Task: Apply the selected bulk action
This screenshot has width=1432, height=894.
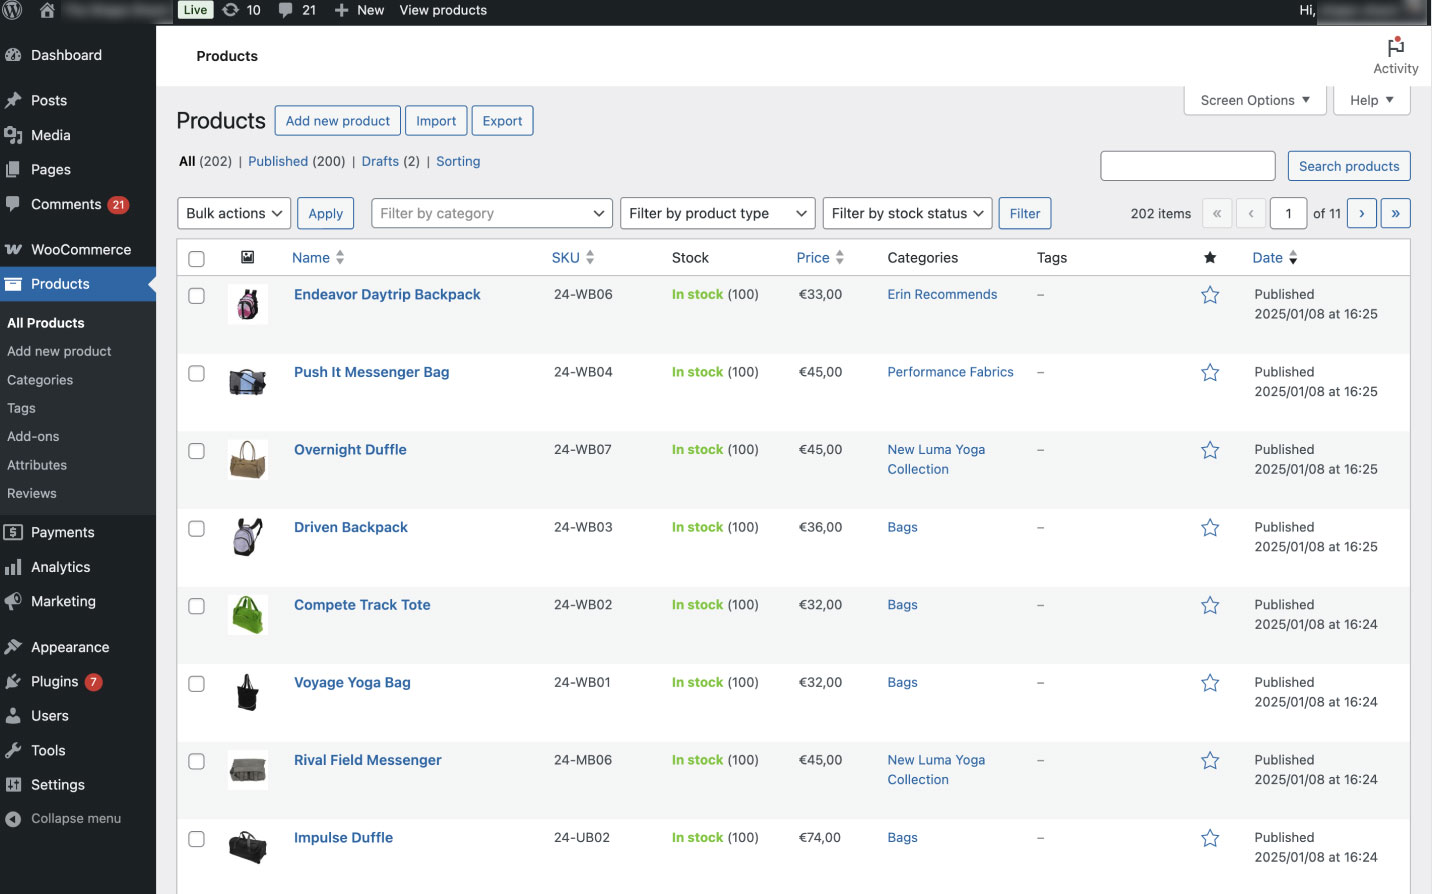Action: tap(326, 213)
